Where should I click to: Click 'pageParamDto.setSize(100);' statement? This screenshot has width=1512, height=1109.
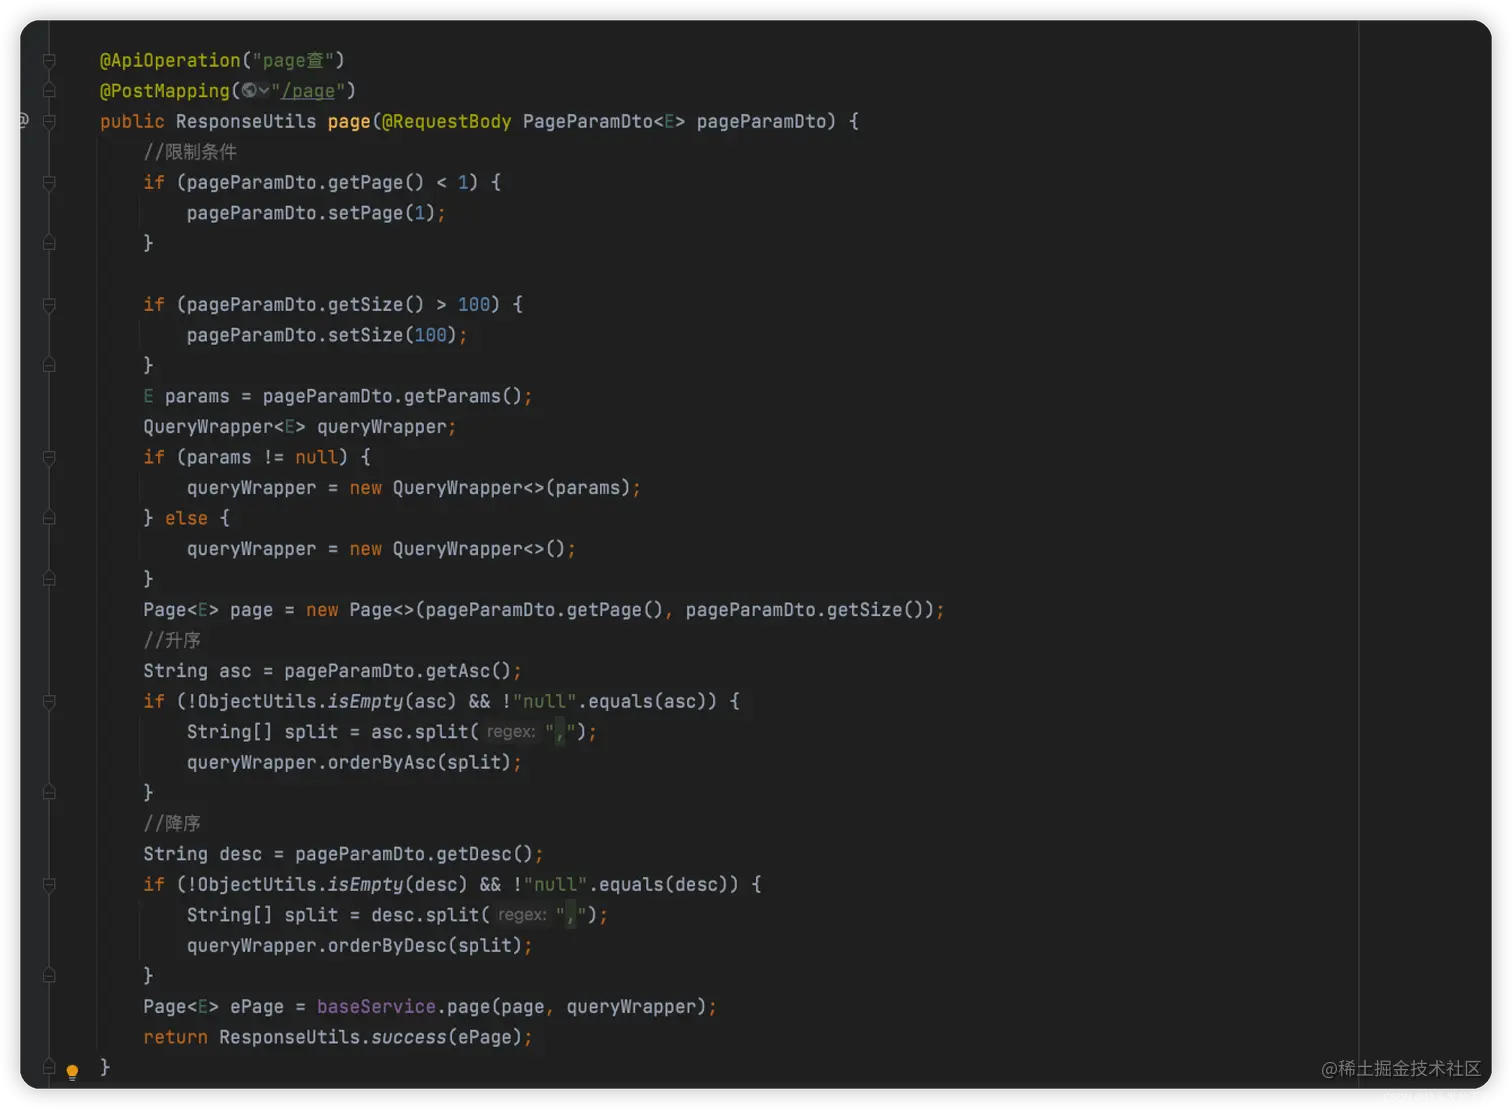point(327,335)
